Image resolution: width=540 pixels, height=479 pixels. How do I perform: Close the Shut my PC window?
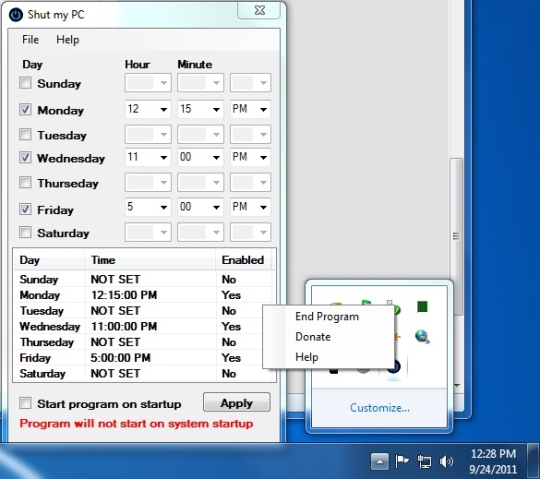(x=259, y=10)
